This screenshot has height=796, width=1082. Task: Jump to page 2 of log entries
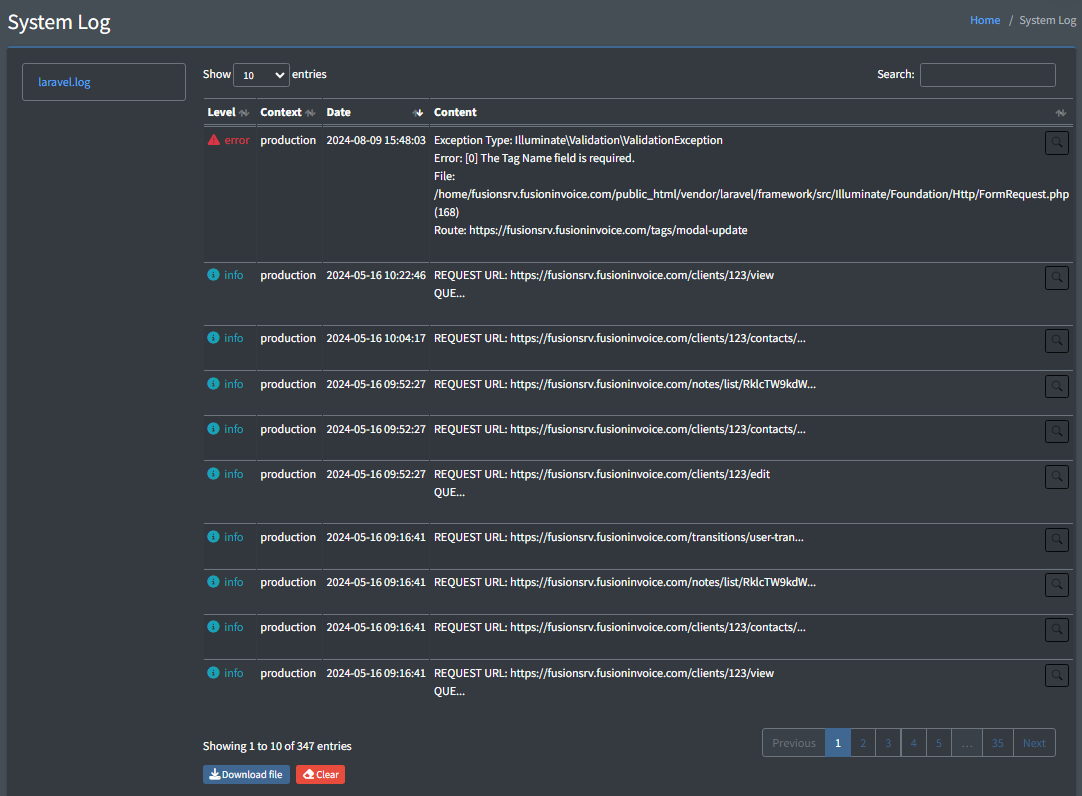(x=862, y=742)
